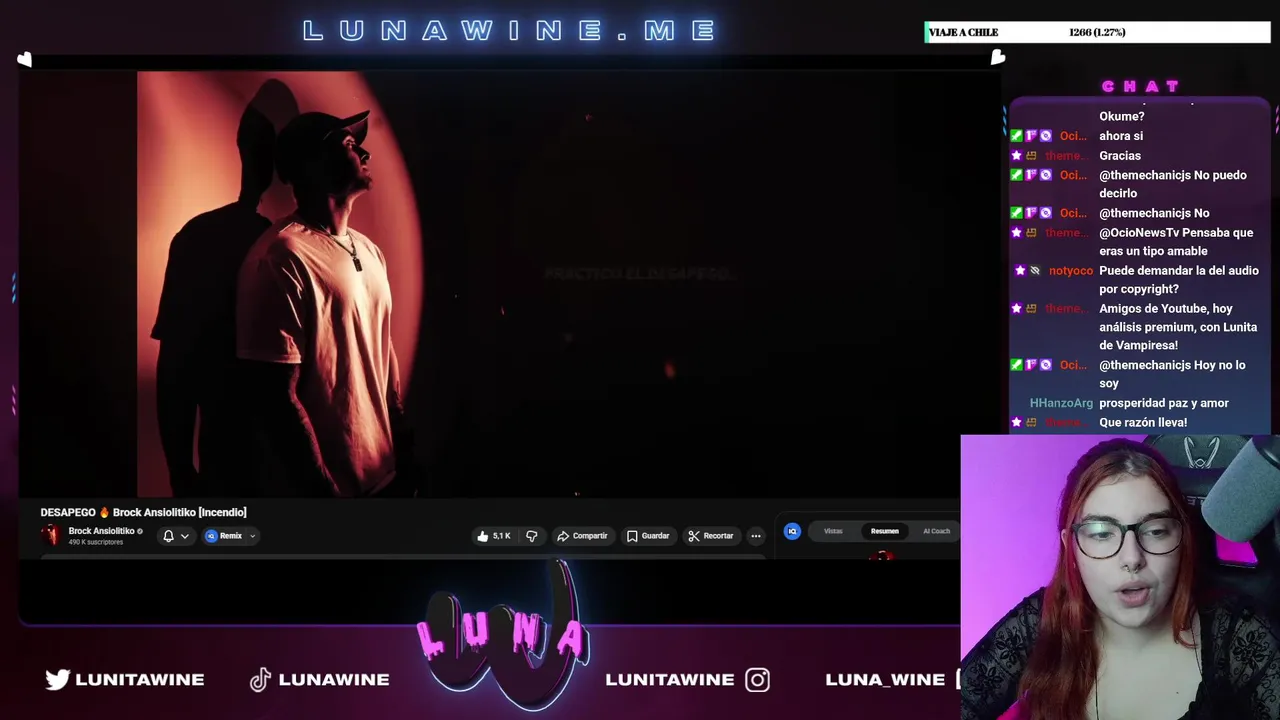Click the streamer webcam overlay
Viewport: 1280px width, 720px height.
point(1120,577)
